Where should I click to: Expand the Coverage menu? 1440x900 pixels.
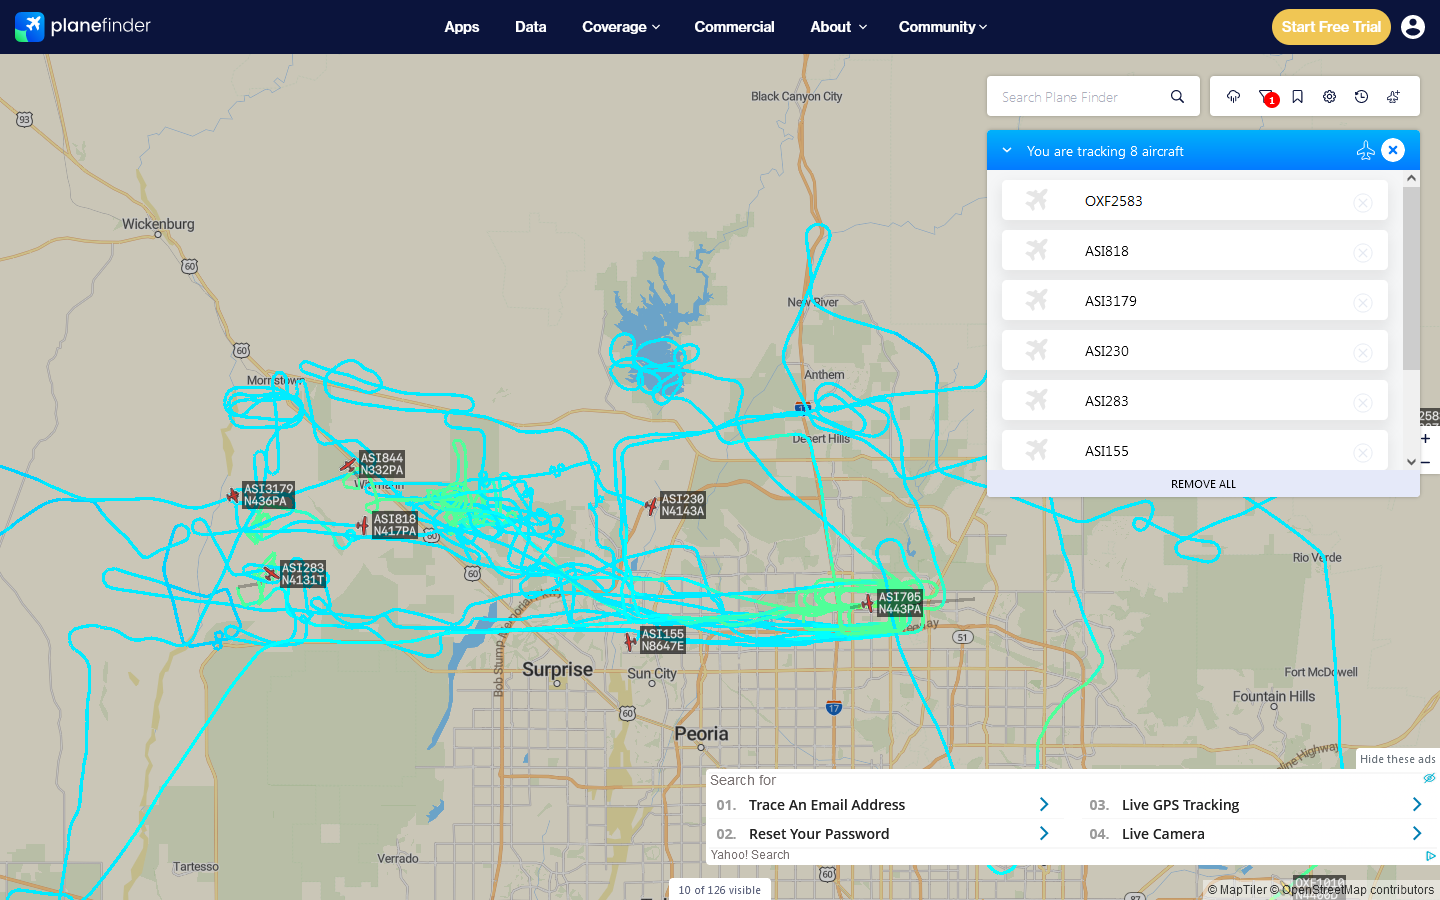(621, 27)
